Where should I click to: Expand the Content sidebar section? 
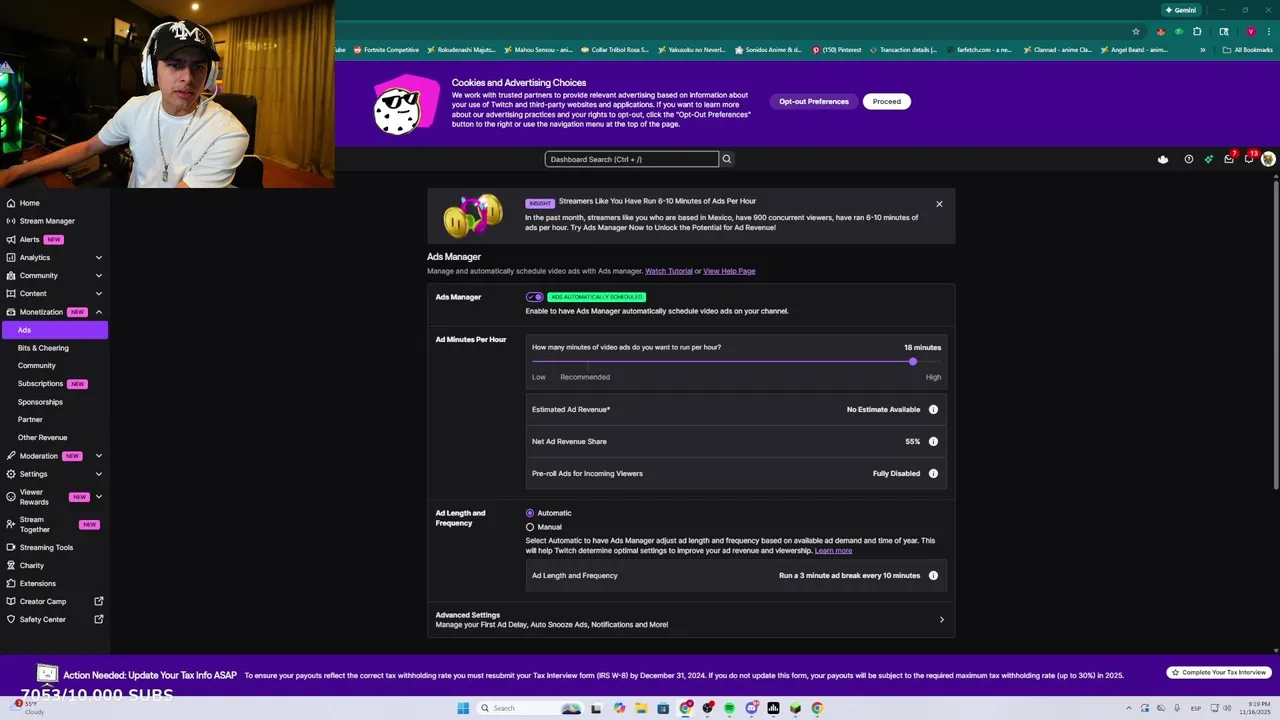[98, 293]
